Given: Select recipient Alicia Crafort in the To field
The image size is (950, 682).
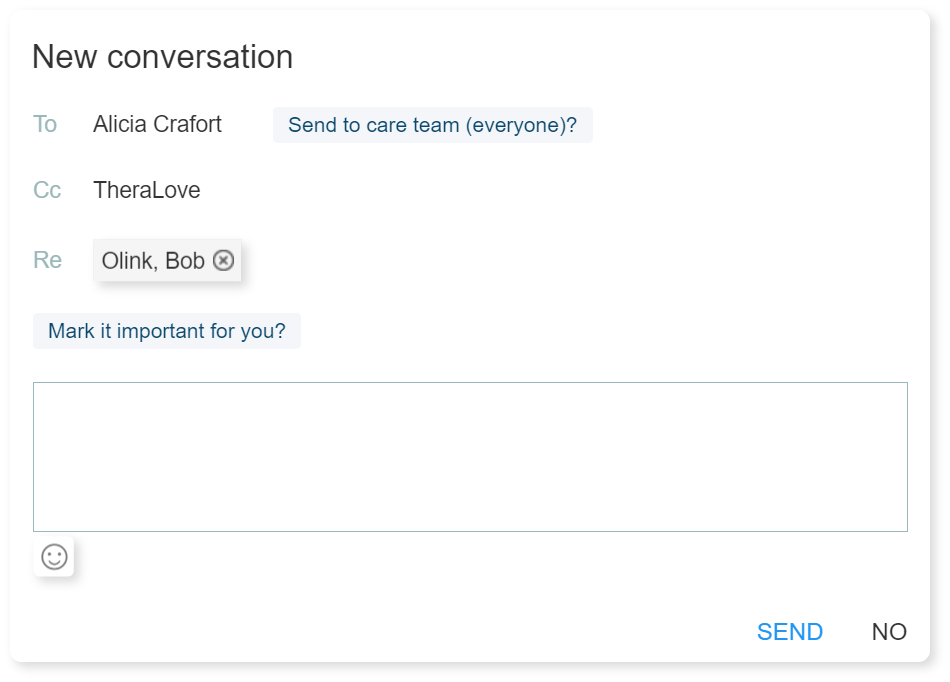Looking at the screenshot, I should 156,124.
